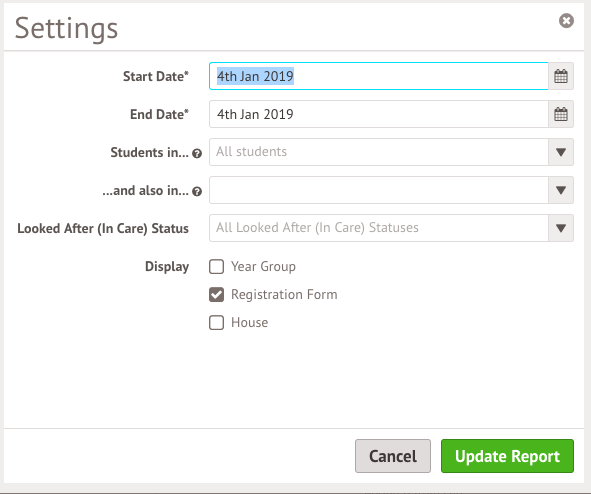
Task: Click the All students selection field
Action: tap(379, 152)
